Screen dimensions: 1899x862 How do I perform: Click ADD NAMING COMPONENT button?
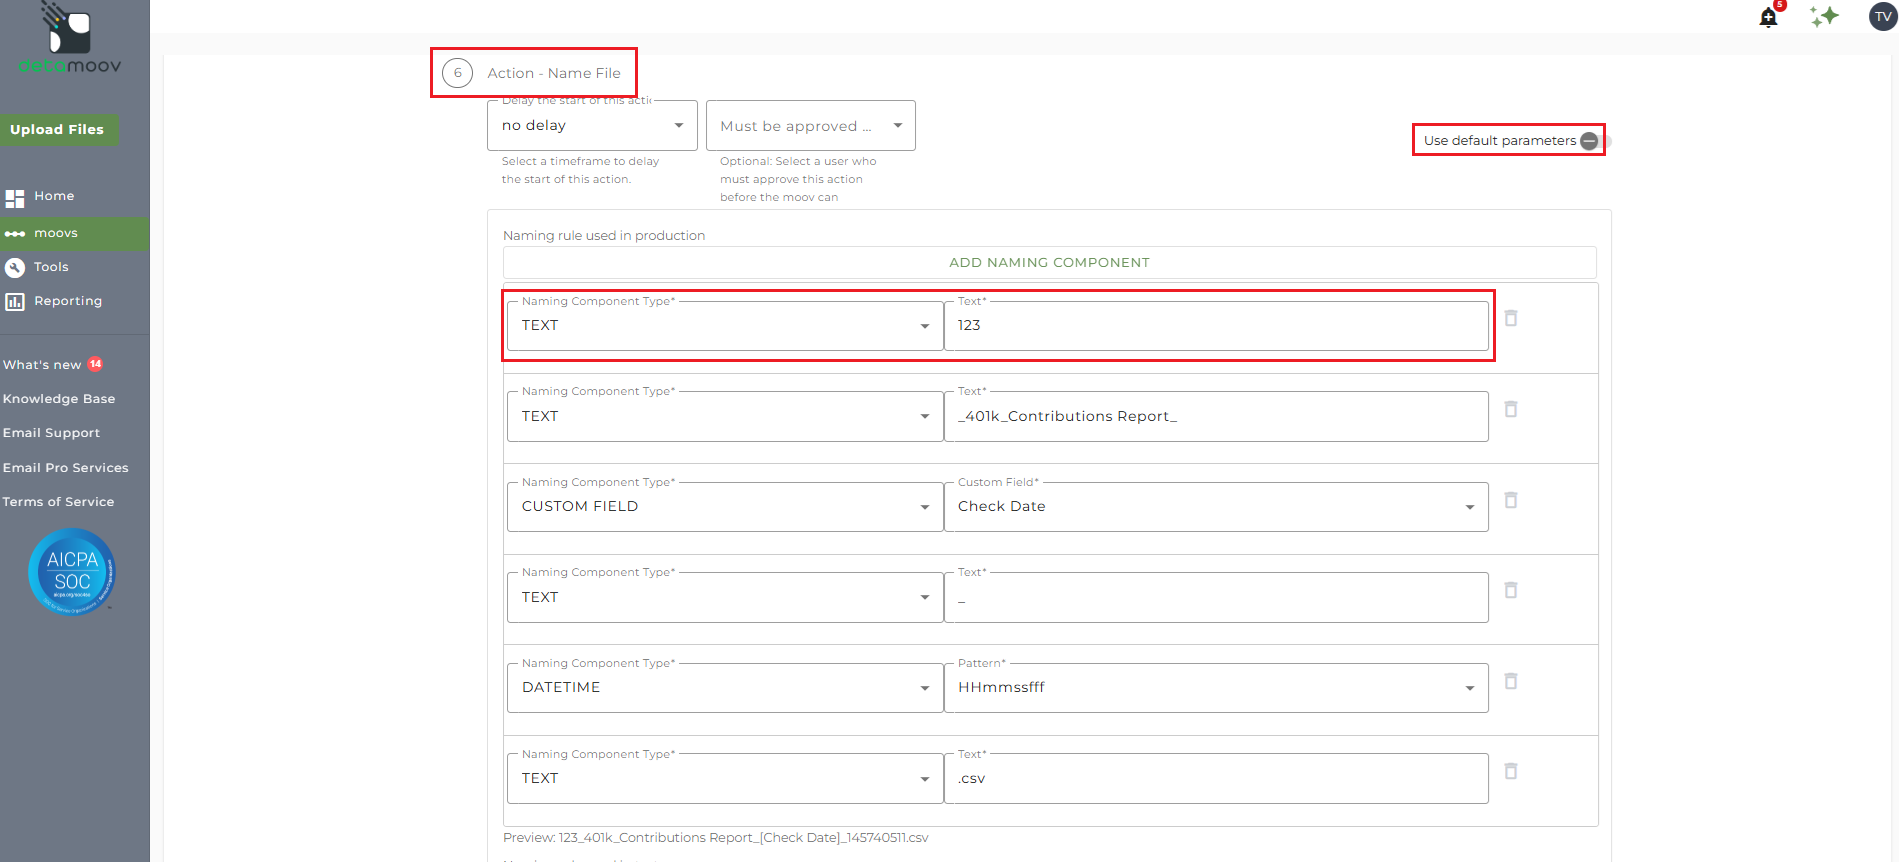[1049, 263]
